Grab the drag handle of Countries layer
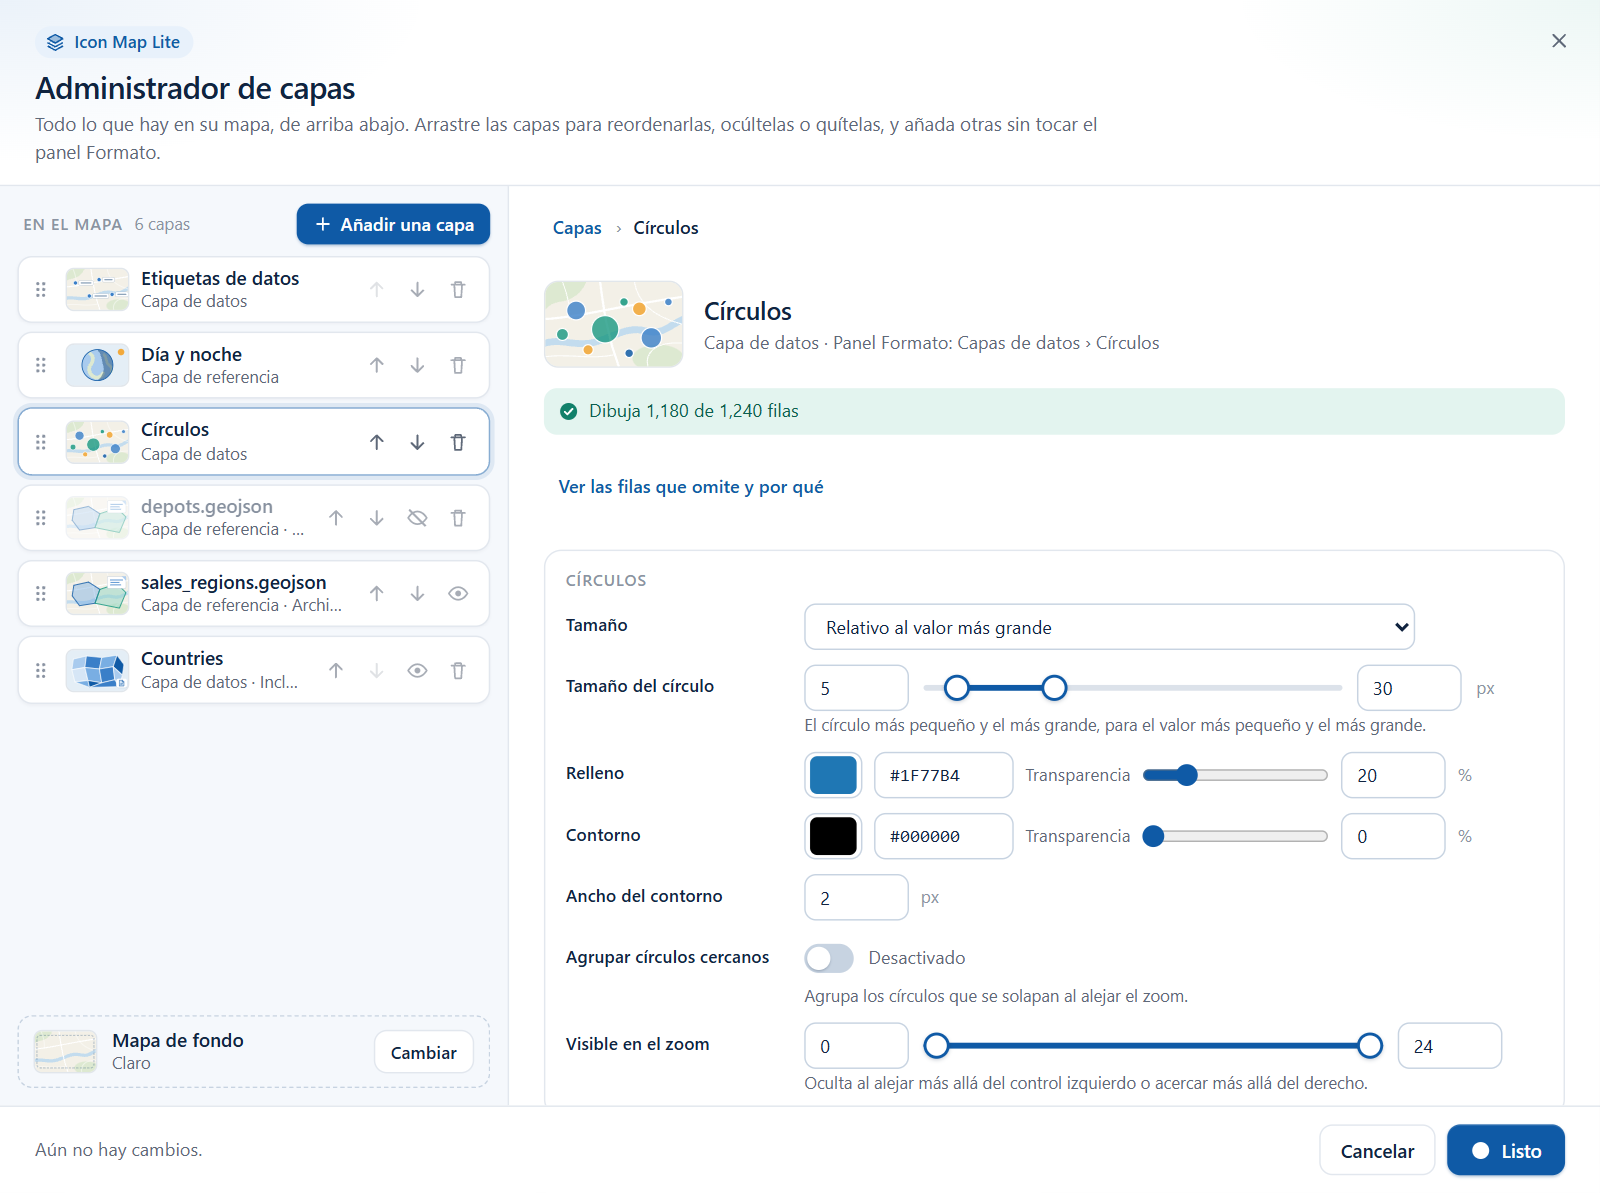This screenshot has height=1193, width=1600. point(41,671)
